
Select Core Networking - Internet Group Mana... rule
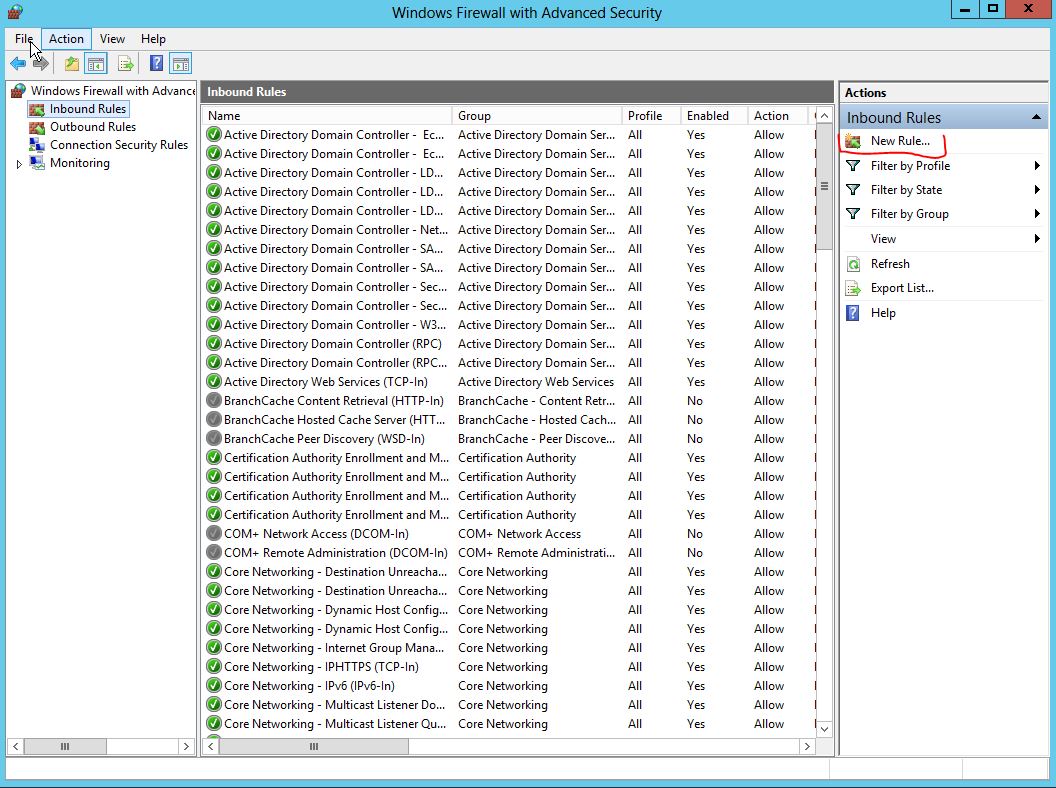point(334,648)
